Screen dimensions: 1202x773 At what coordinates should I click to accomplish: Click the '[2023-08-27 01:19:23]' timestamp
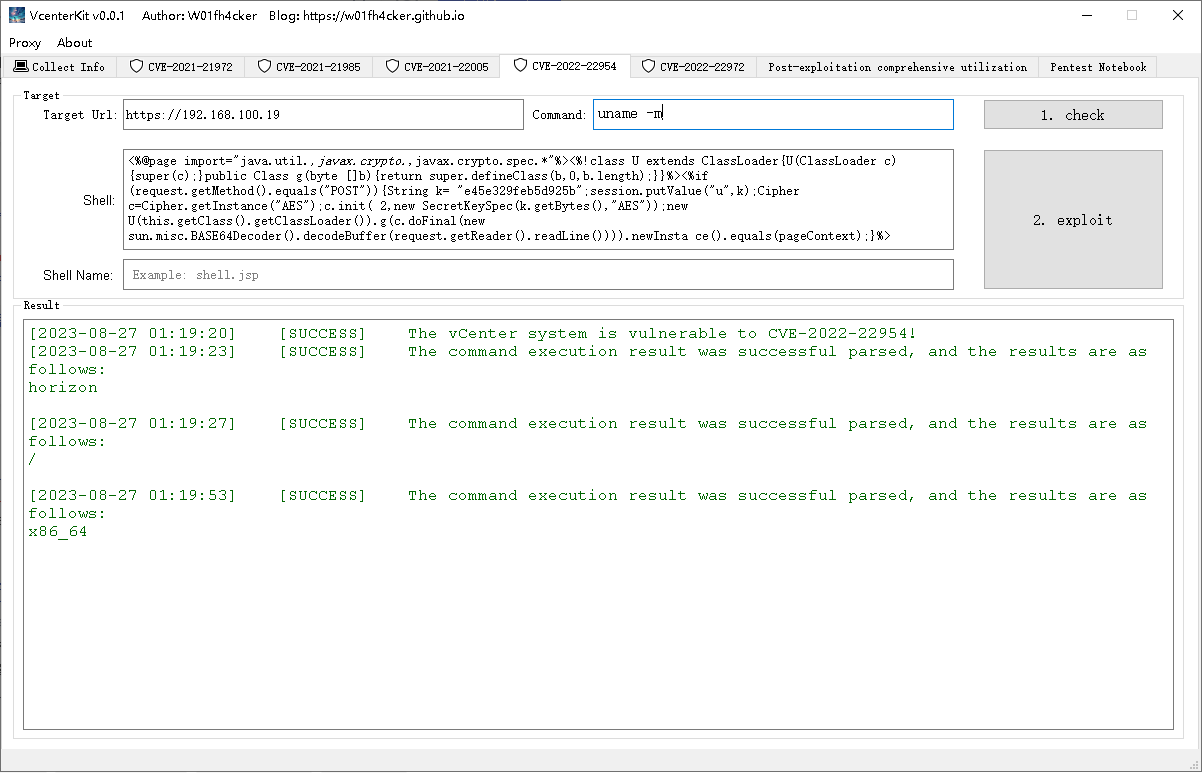(132, 352)
